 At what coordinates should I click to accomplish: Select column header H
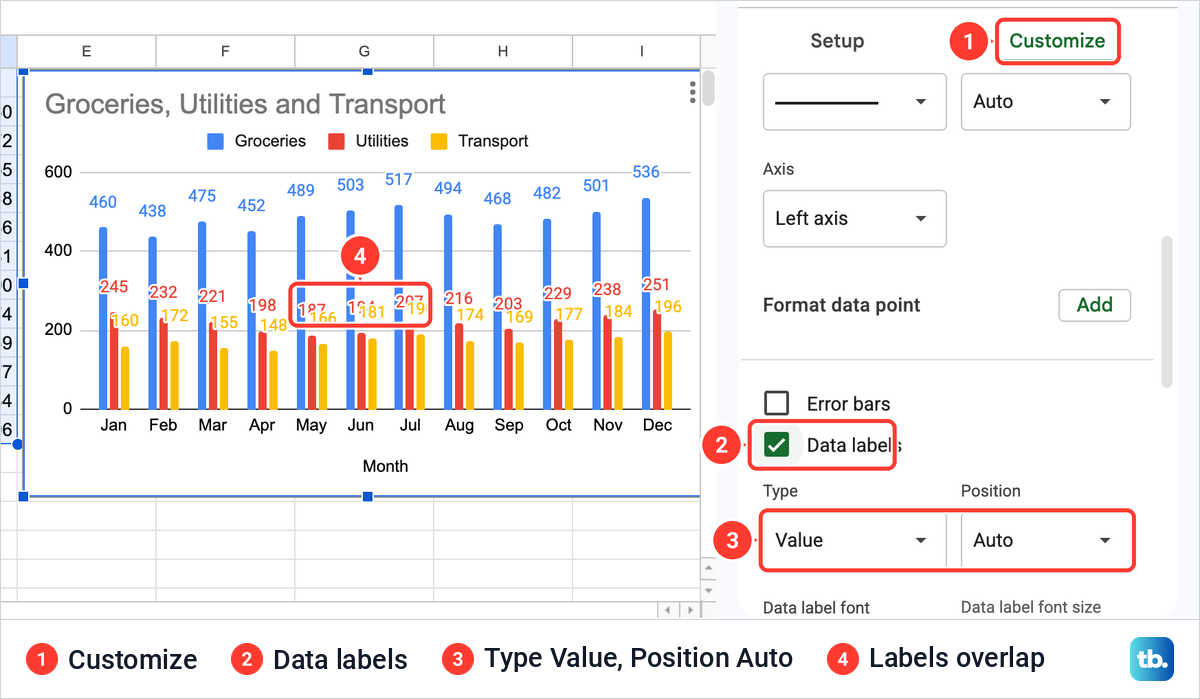[502, 51]
